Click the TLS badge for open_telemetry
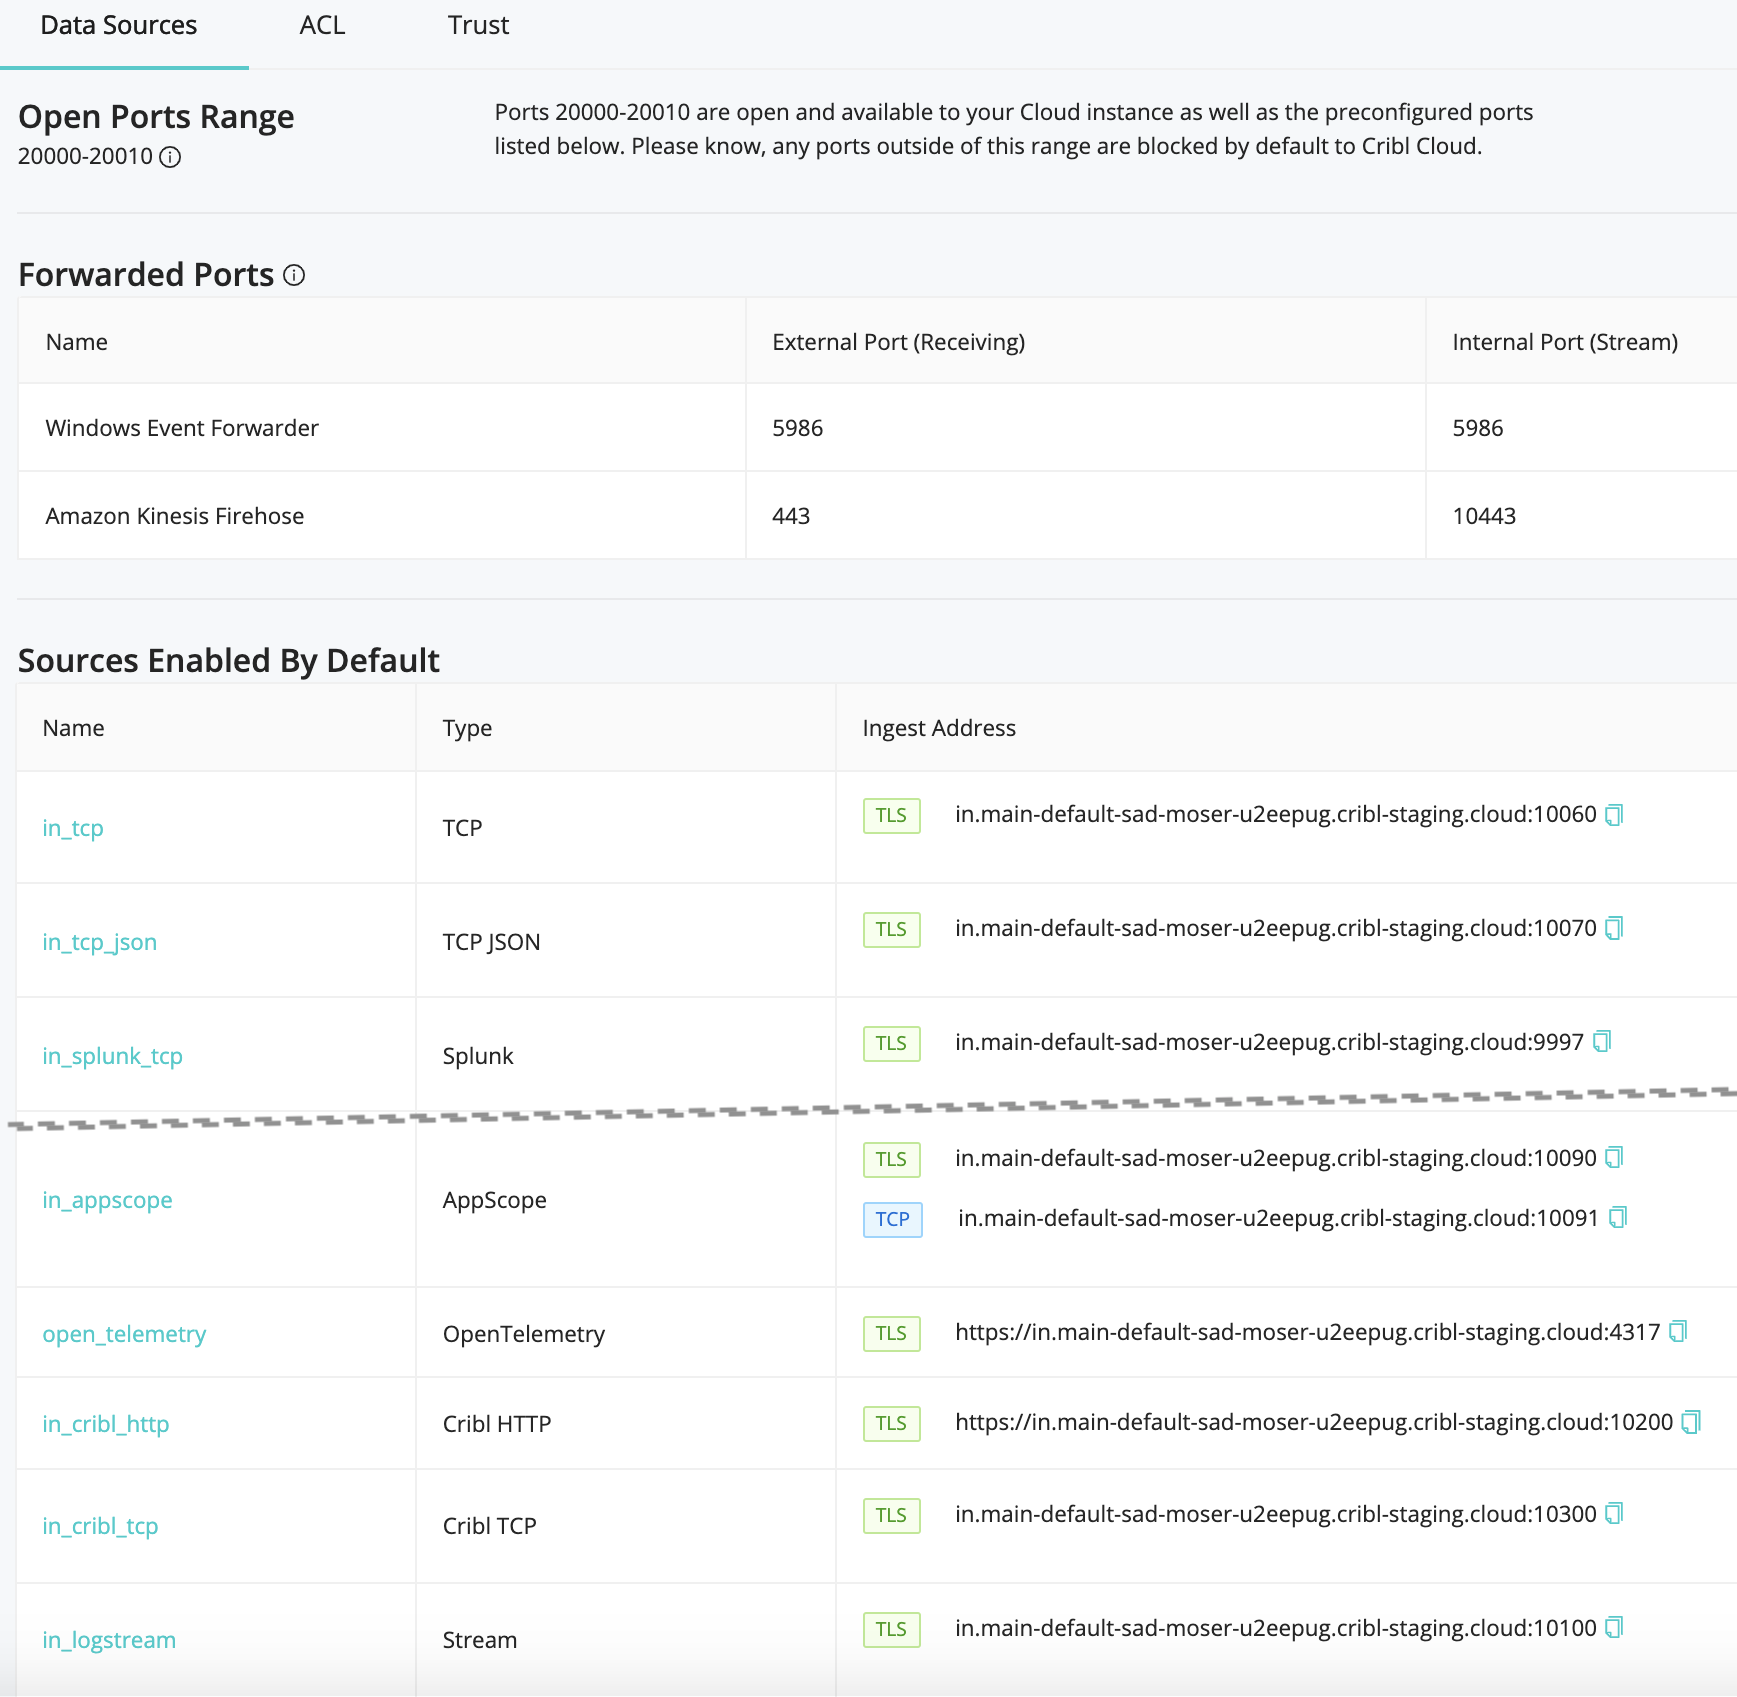This screenshot has height=1697, width=1737. 891,1333
